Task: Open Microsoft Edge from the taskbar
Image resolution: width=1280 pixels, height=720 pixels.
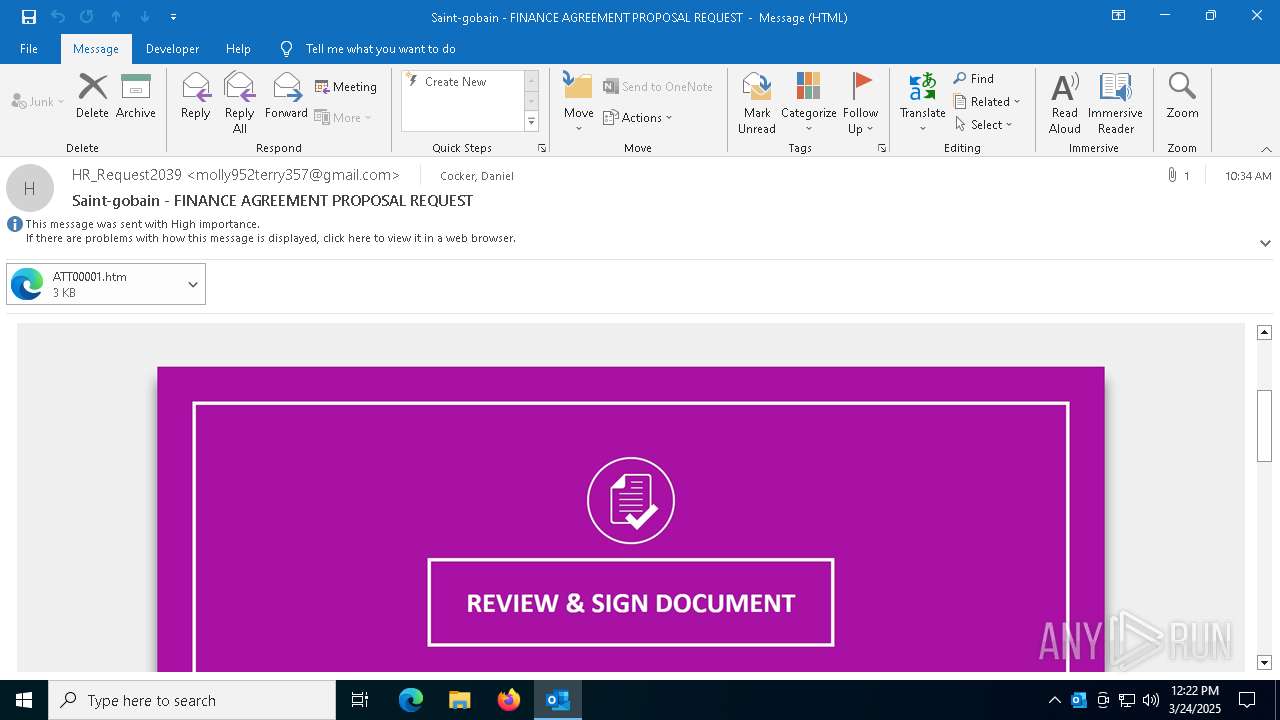Action: coord(411,700)
